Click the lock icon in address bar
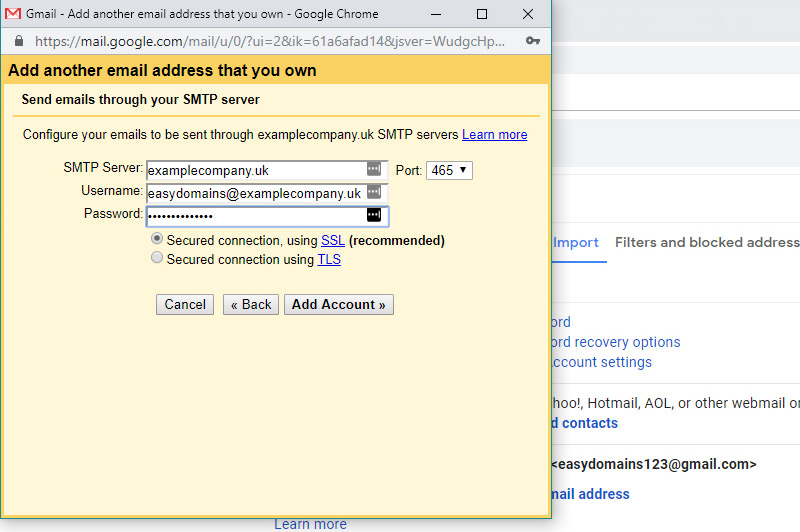800x532 pixels. tap(19, 41)
